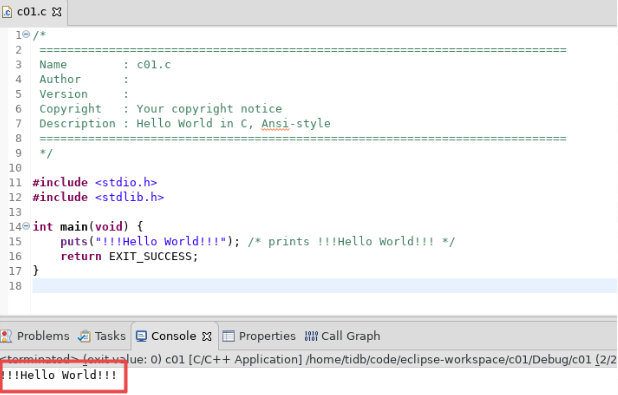Click line number 10 in the gutter
This screenshot has height=395, width=618.
coord(15,168)
